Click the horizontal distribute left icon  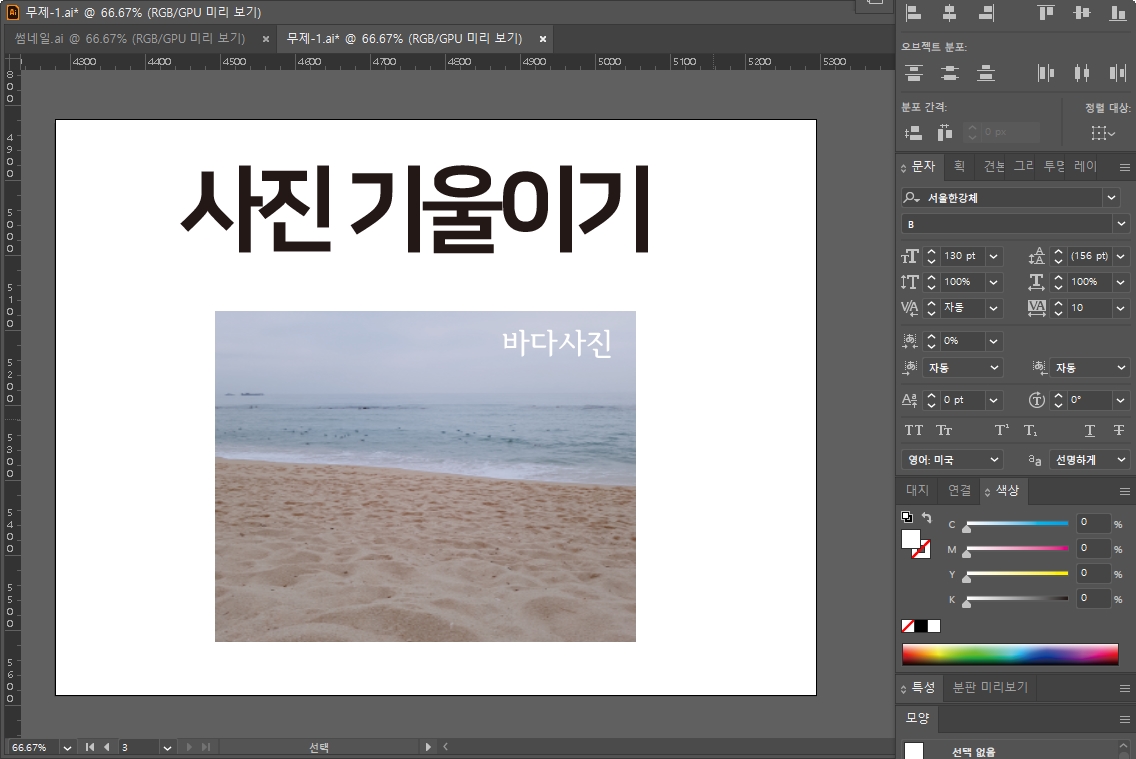1045,72
